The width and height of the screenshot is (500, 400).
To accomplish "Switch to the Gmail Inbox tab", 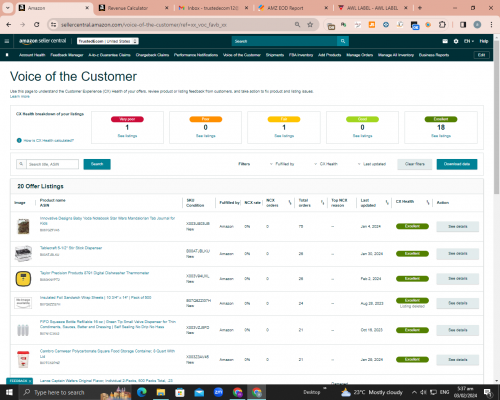I will click(x=213, y=8).
